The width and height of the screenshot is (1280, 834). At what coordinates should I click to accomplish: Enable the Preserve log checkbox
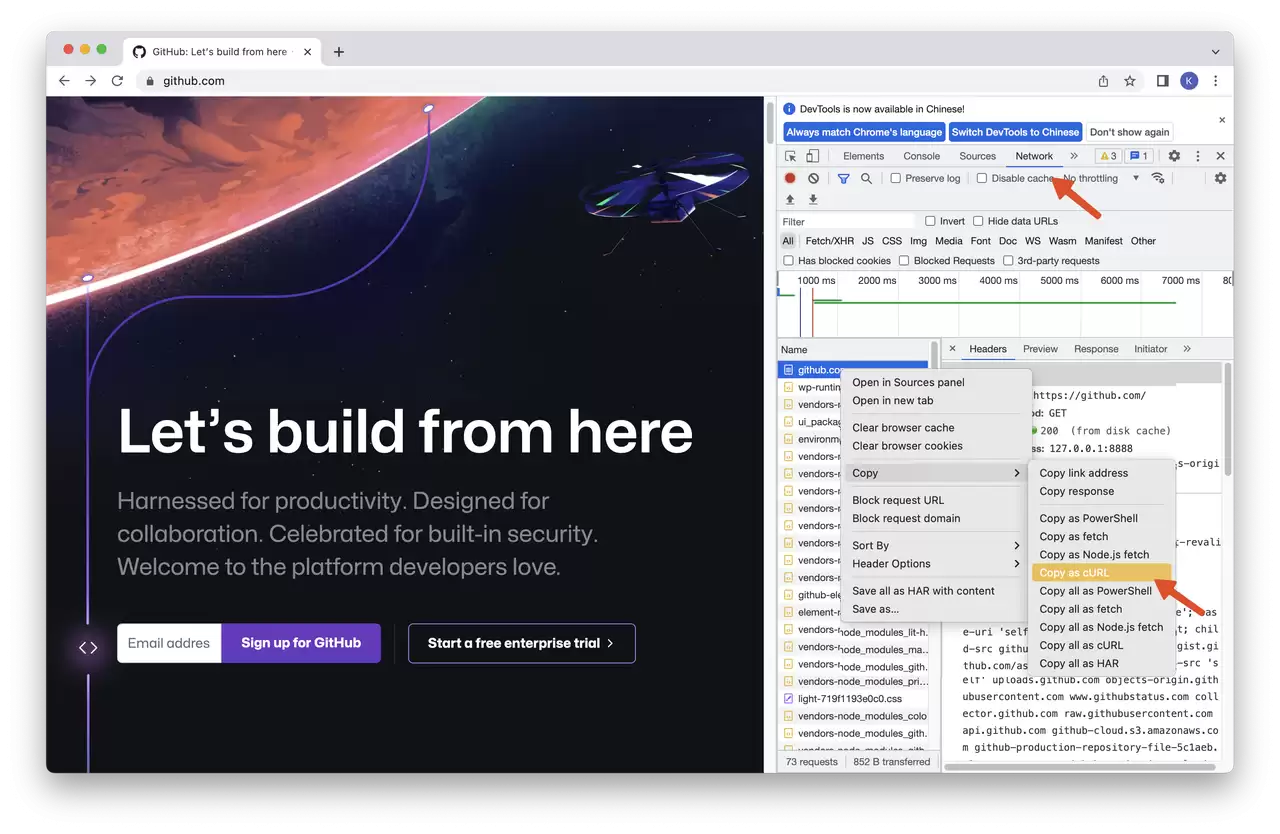896,178
